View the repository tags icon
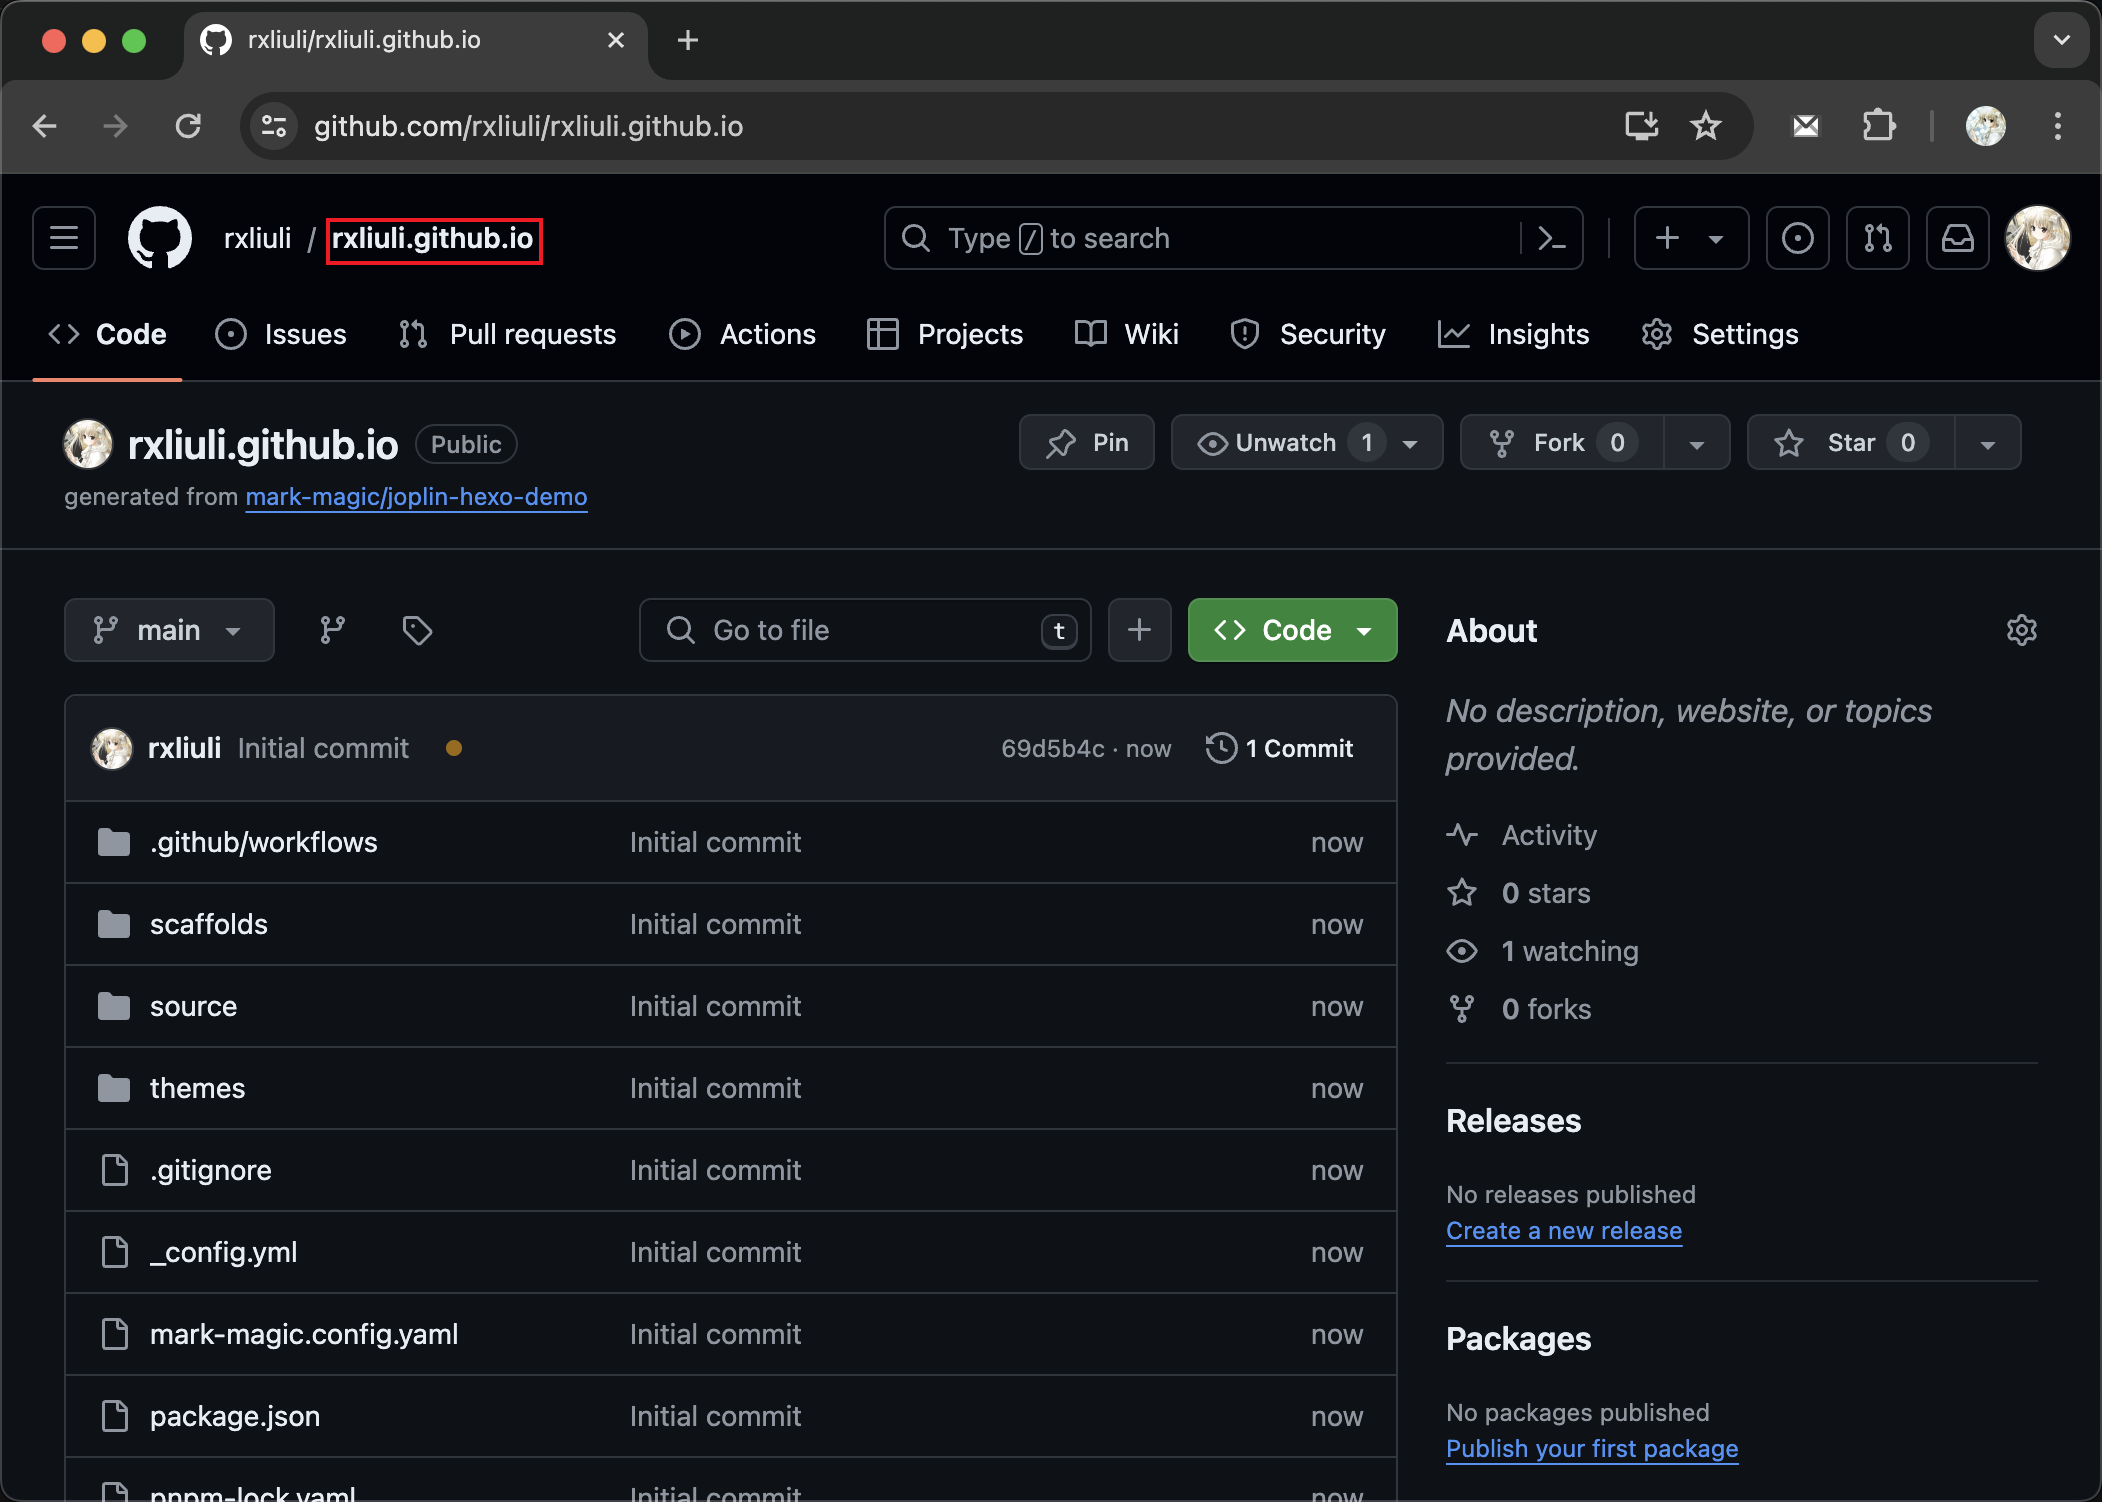 pos(417,630)
